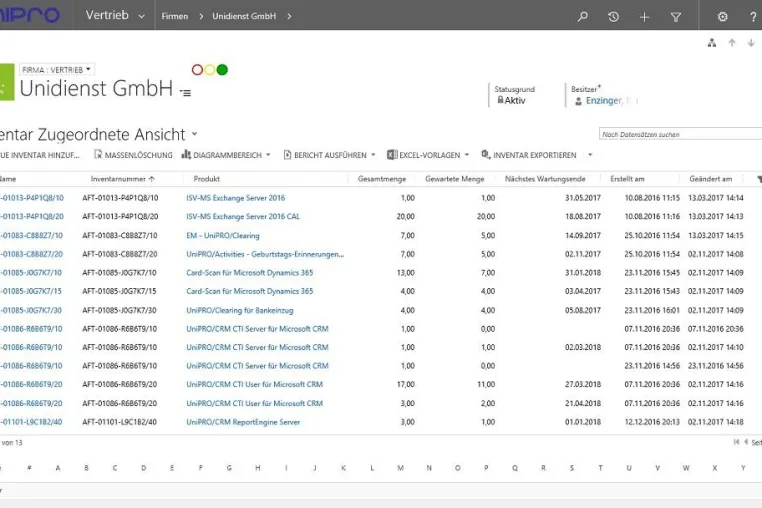
Task: Filter list by # index
Action: 29,468
